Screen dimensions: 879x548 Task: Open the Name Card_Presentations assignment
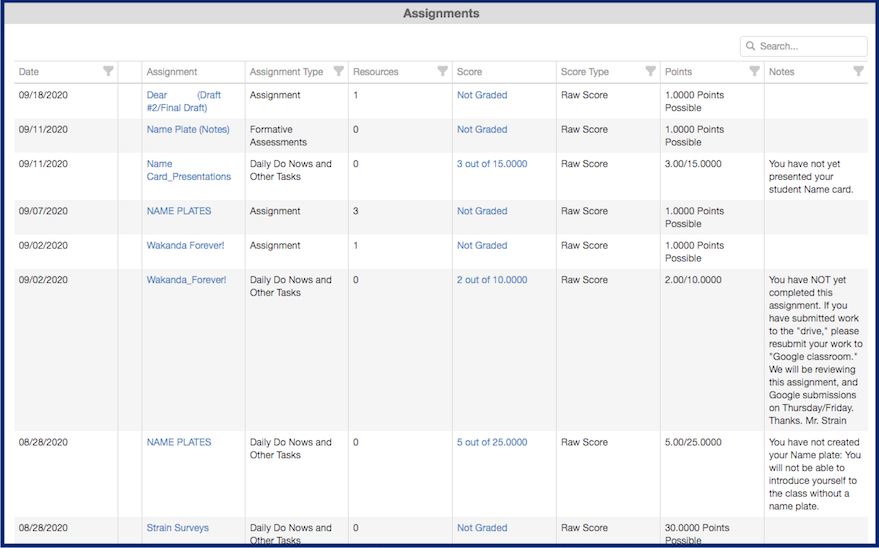click(188, 170)
